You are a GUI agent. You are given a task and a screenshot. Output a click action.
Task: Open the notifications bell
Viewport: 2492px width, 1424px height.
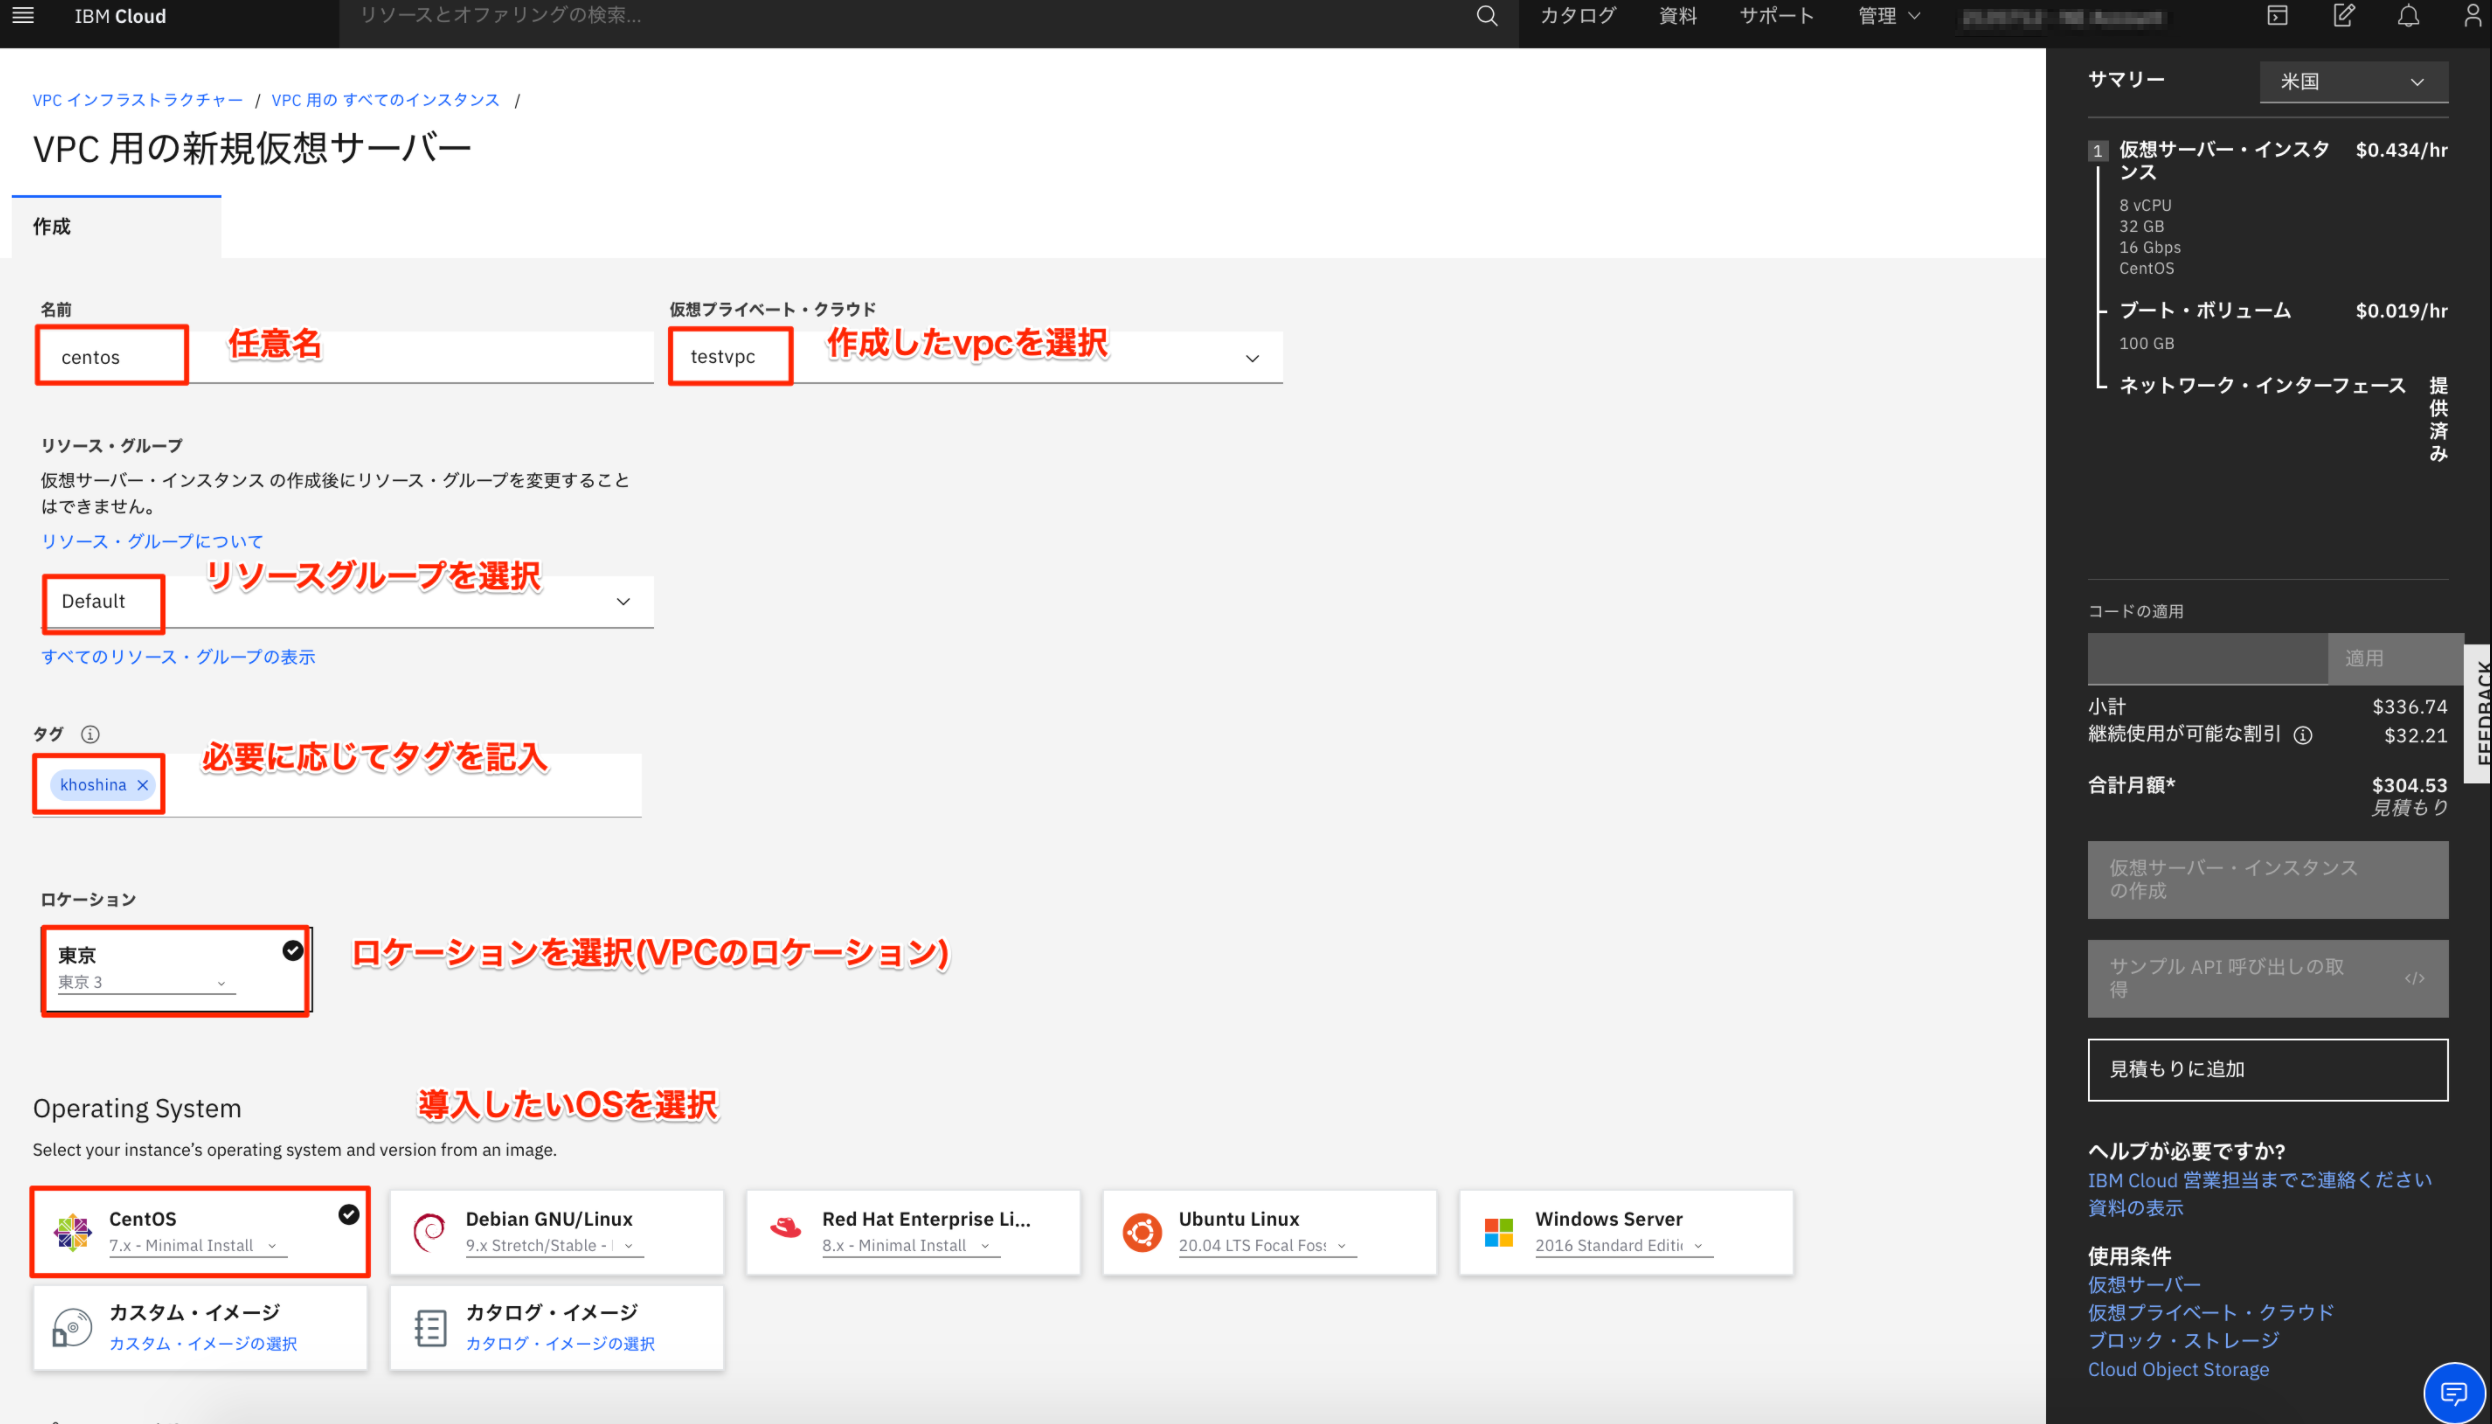click(2408, 16)
